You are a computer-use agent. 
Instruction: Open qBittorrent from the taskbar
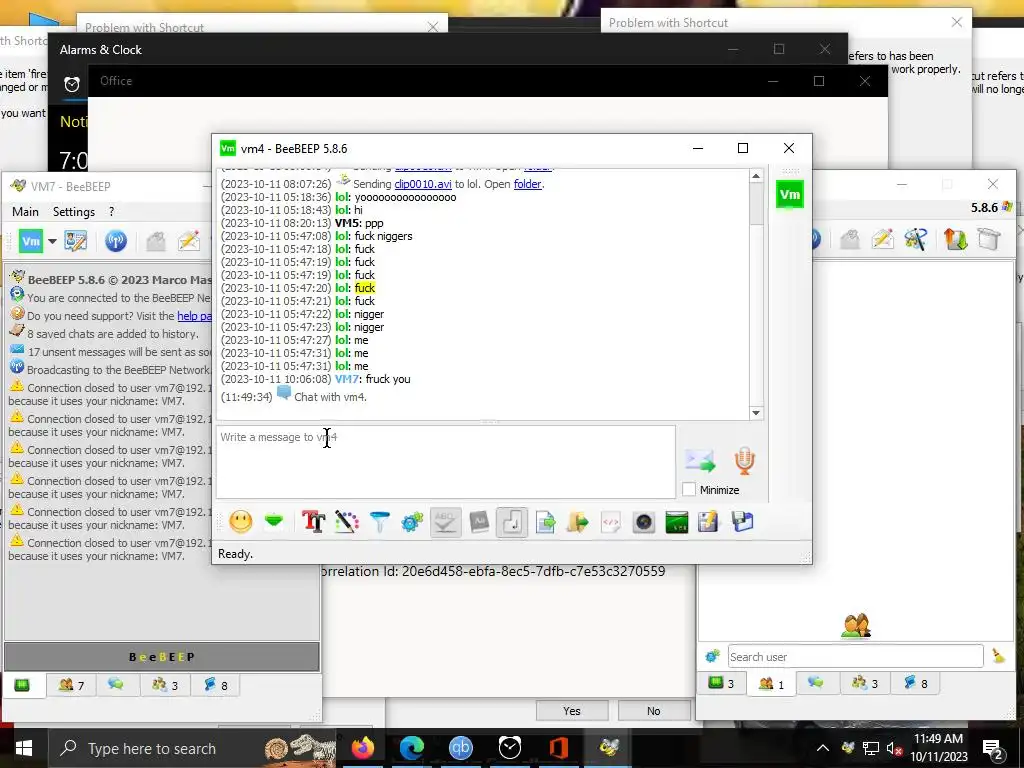tap(461, 748)
